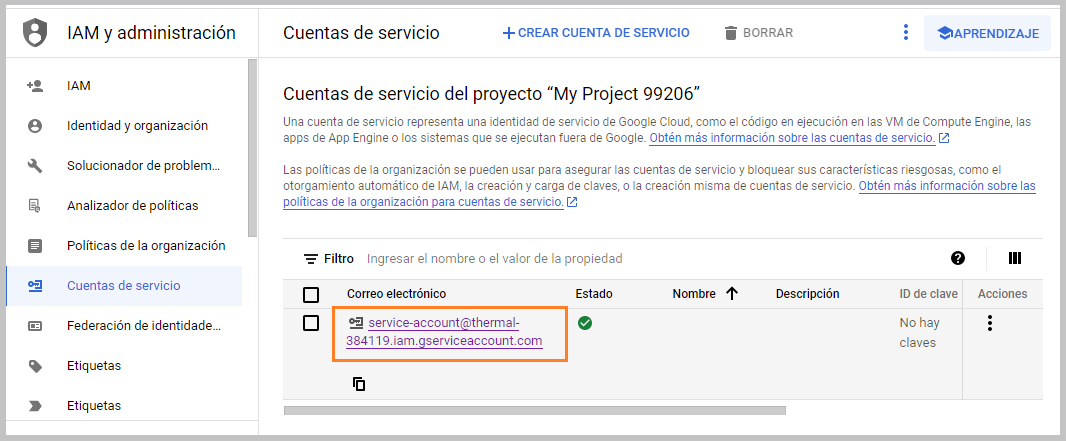Viewport: 1066px width, 441px height.
Task: Click the IAM add-person icon in sidebar
Action: pyautogui.click(x=35, y=86)
